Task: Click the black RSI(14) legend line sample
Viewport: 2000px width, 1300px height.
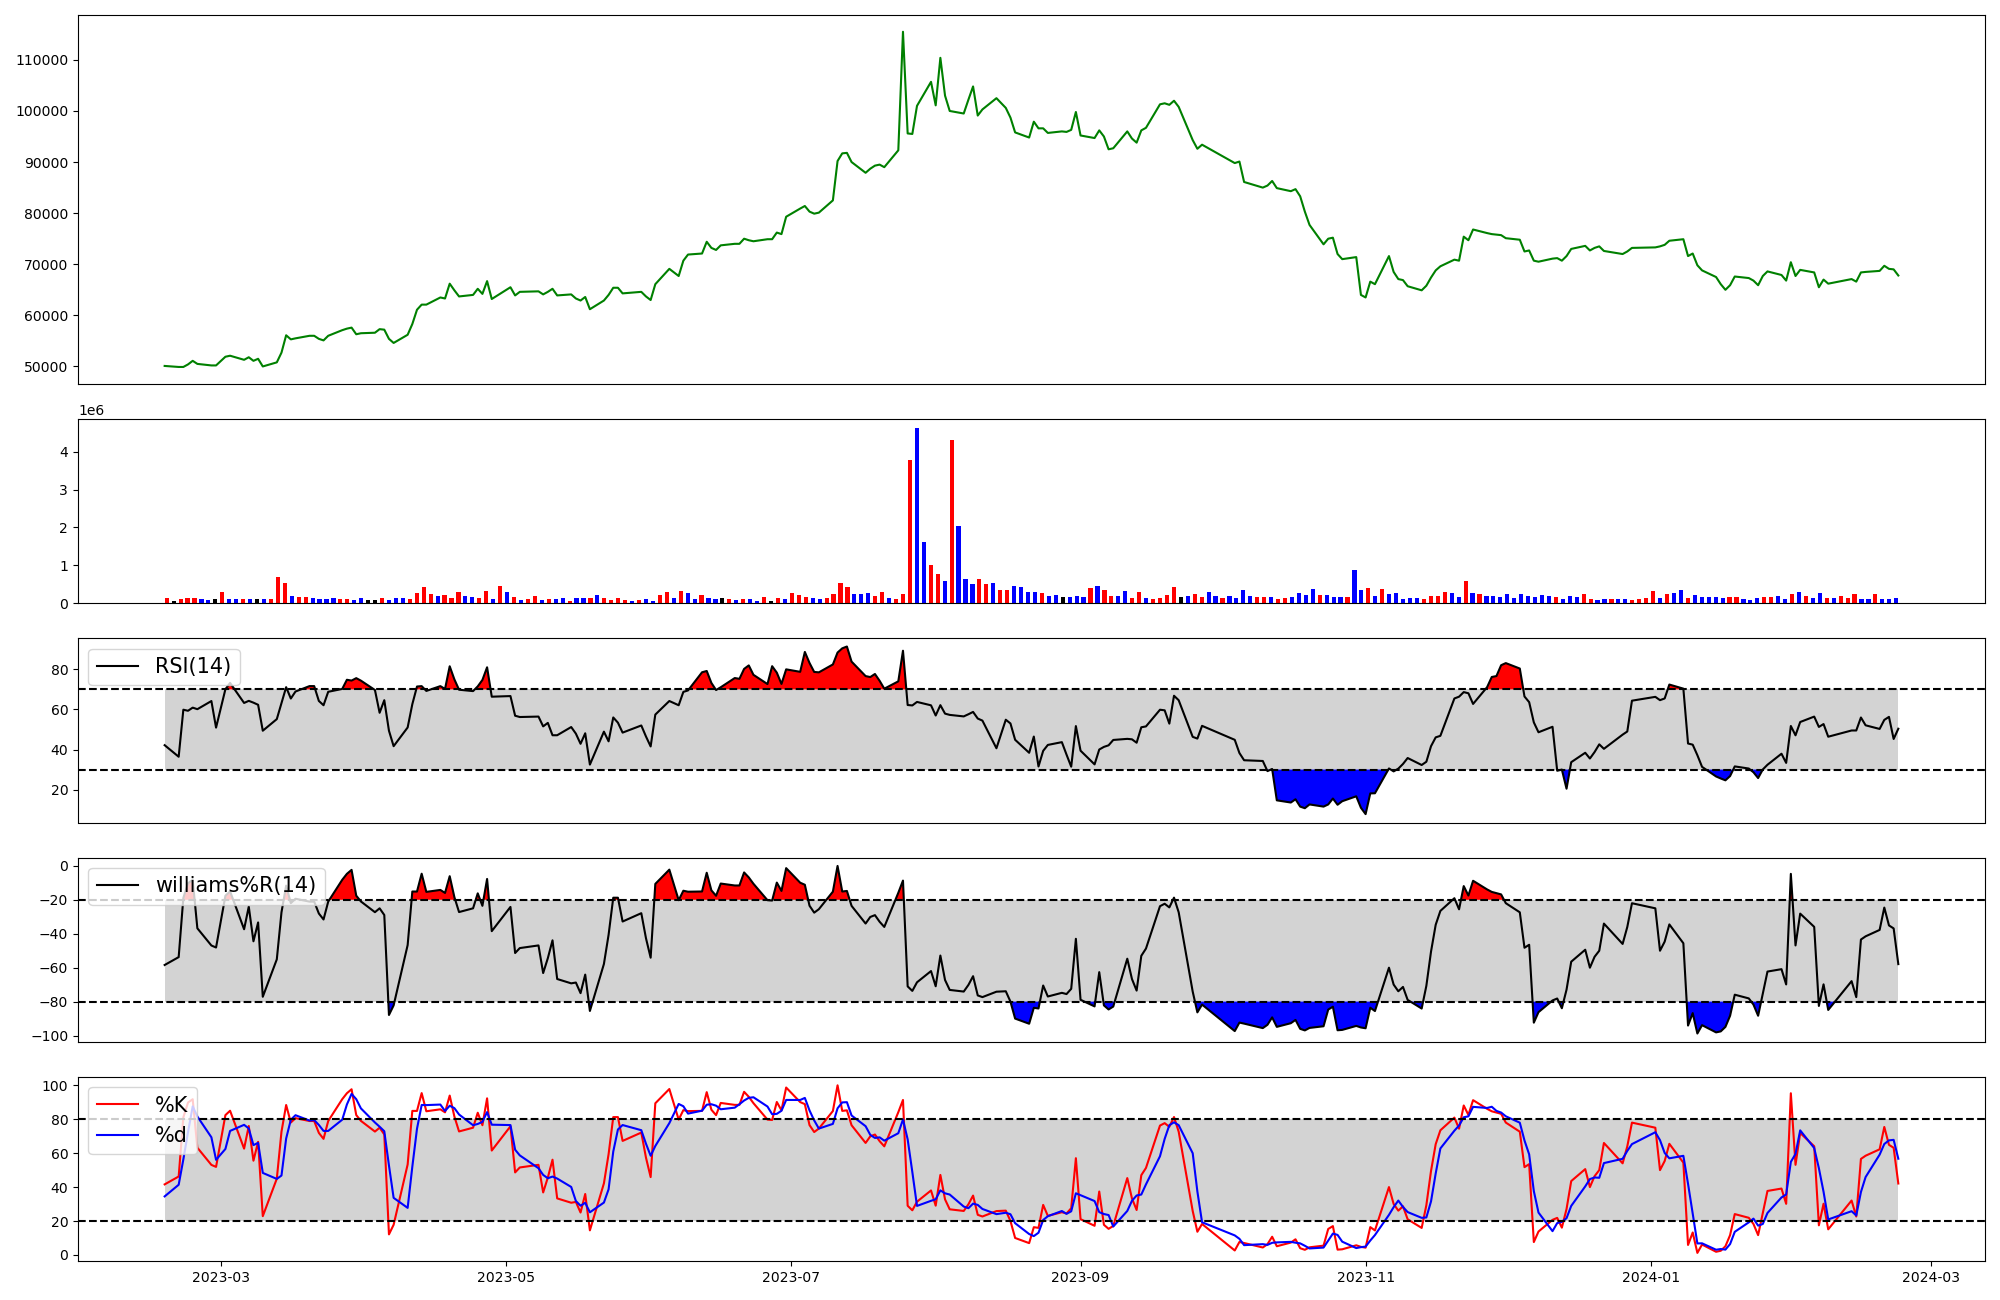Action: tap(118, 667)
